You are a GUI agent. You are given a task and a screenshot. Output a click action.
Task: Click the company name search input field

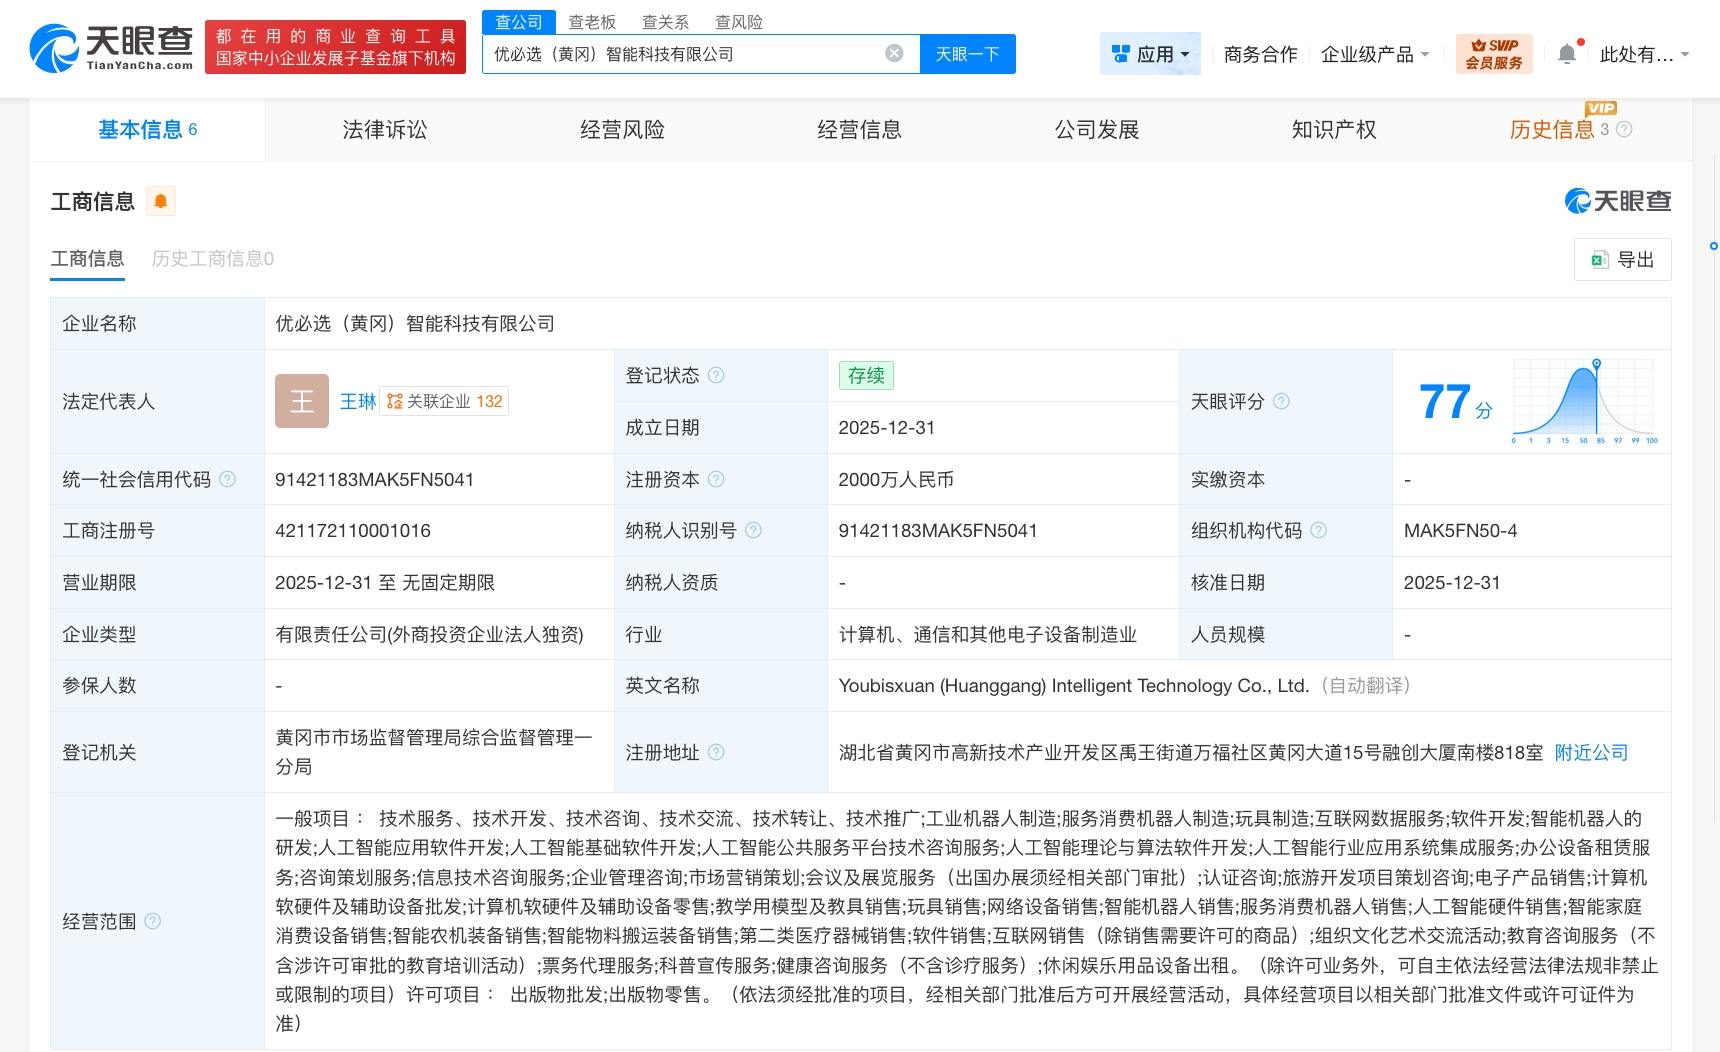690,54
